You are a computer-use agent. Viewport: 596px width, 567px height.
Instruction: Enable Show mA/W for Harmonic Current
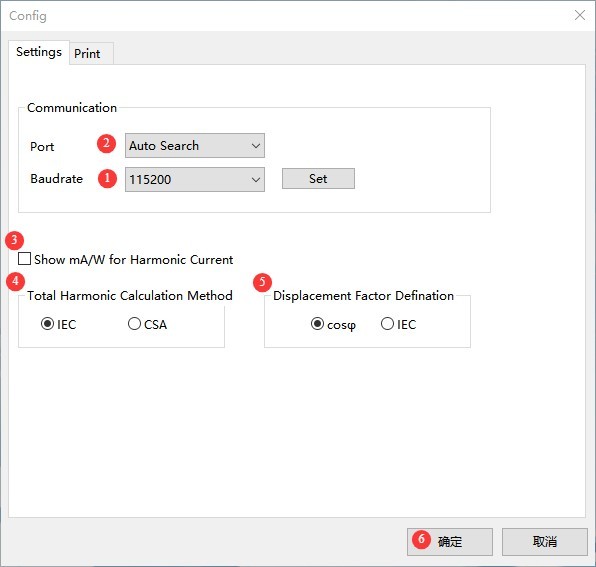24,259
